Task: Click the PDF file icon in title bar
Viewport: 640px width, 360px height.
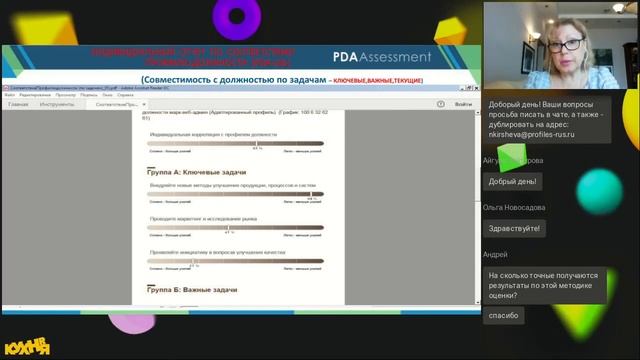Action: [6, 88]
